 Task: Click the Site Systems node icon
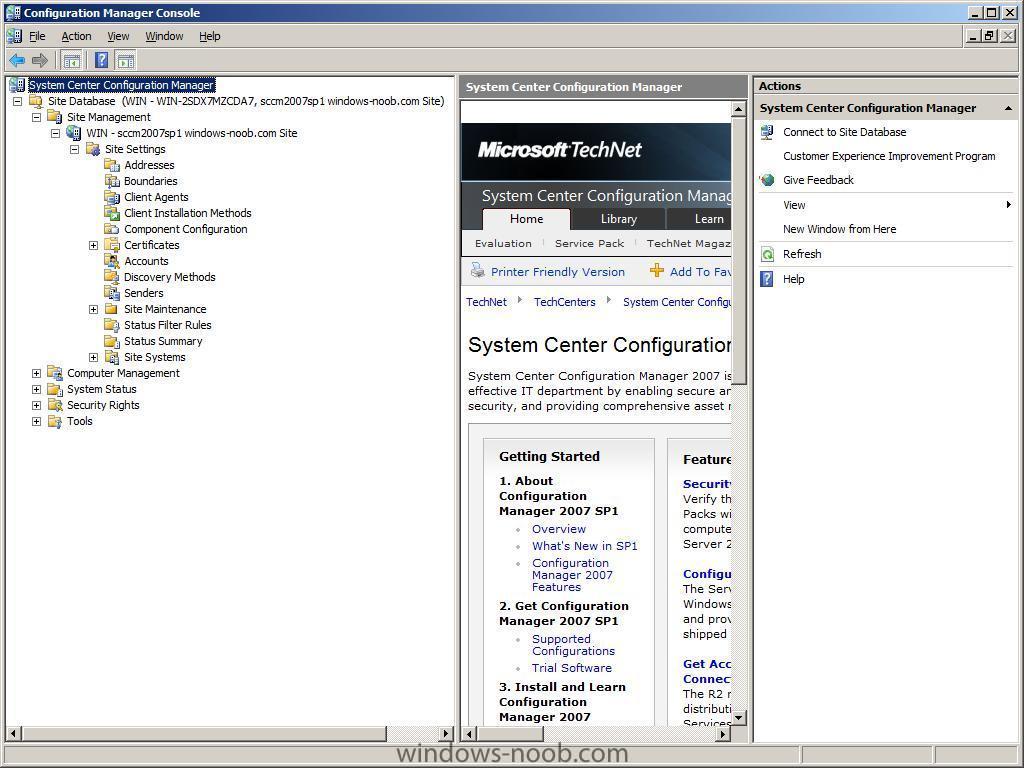point(112,357)
